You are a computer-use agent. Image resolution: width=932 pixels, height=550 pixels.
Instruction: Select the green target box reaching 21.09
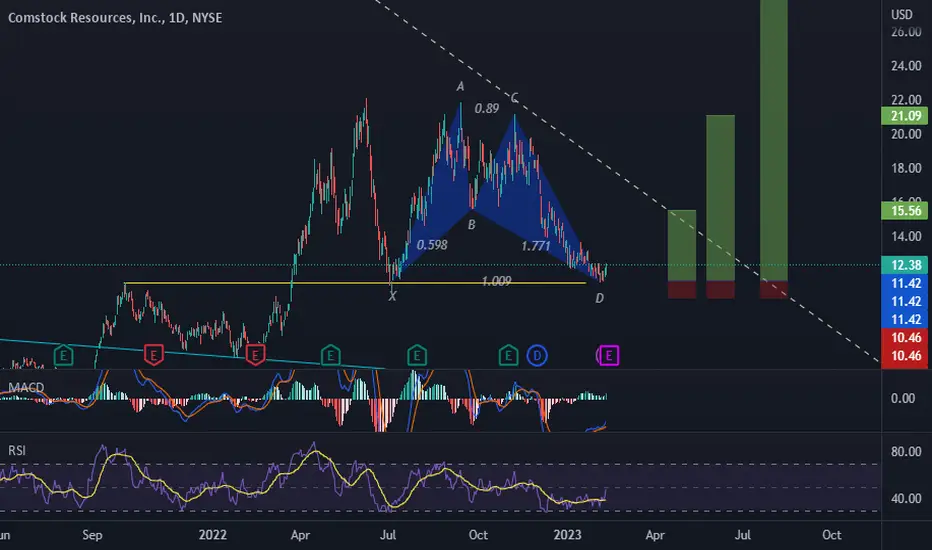pos(720,198)
